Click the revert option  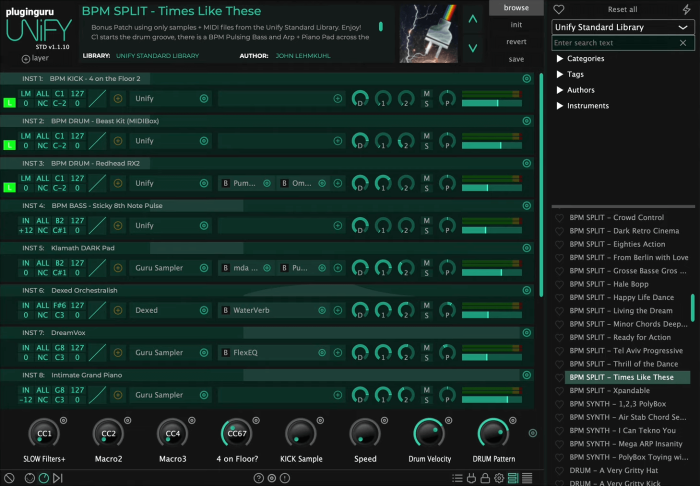516,42
